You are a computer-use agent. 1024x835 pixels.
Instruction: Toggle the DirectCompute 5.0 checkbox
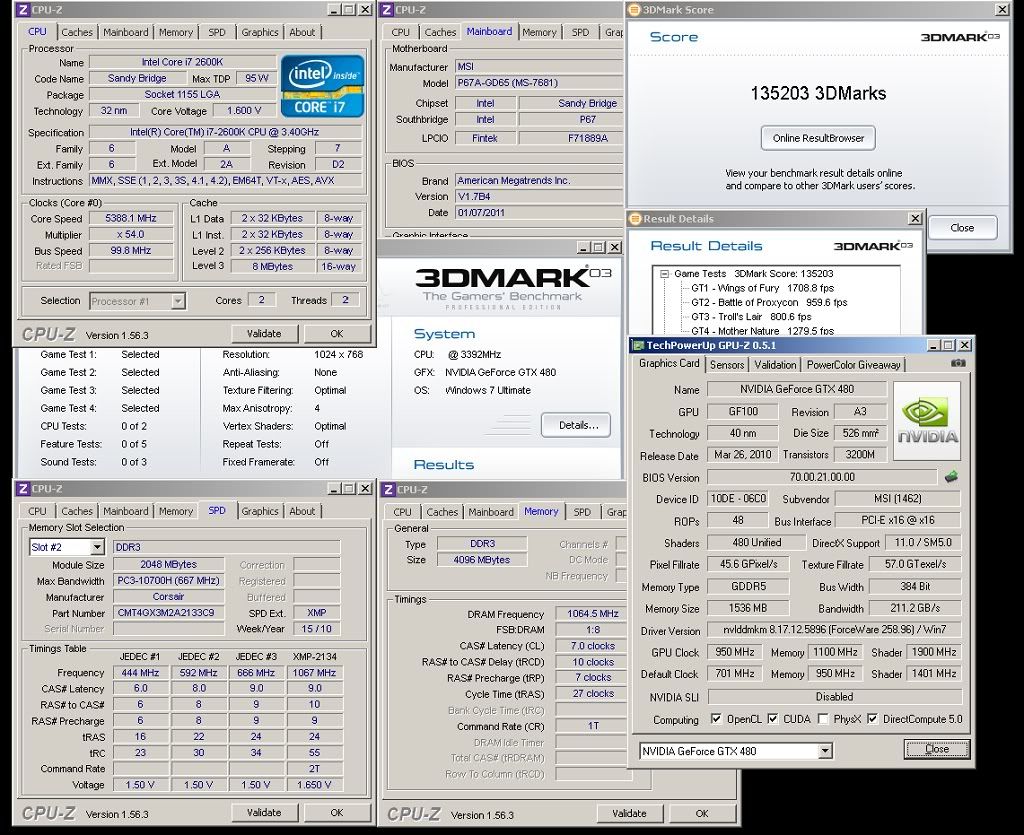point(874,720)
